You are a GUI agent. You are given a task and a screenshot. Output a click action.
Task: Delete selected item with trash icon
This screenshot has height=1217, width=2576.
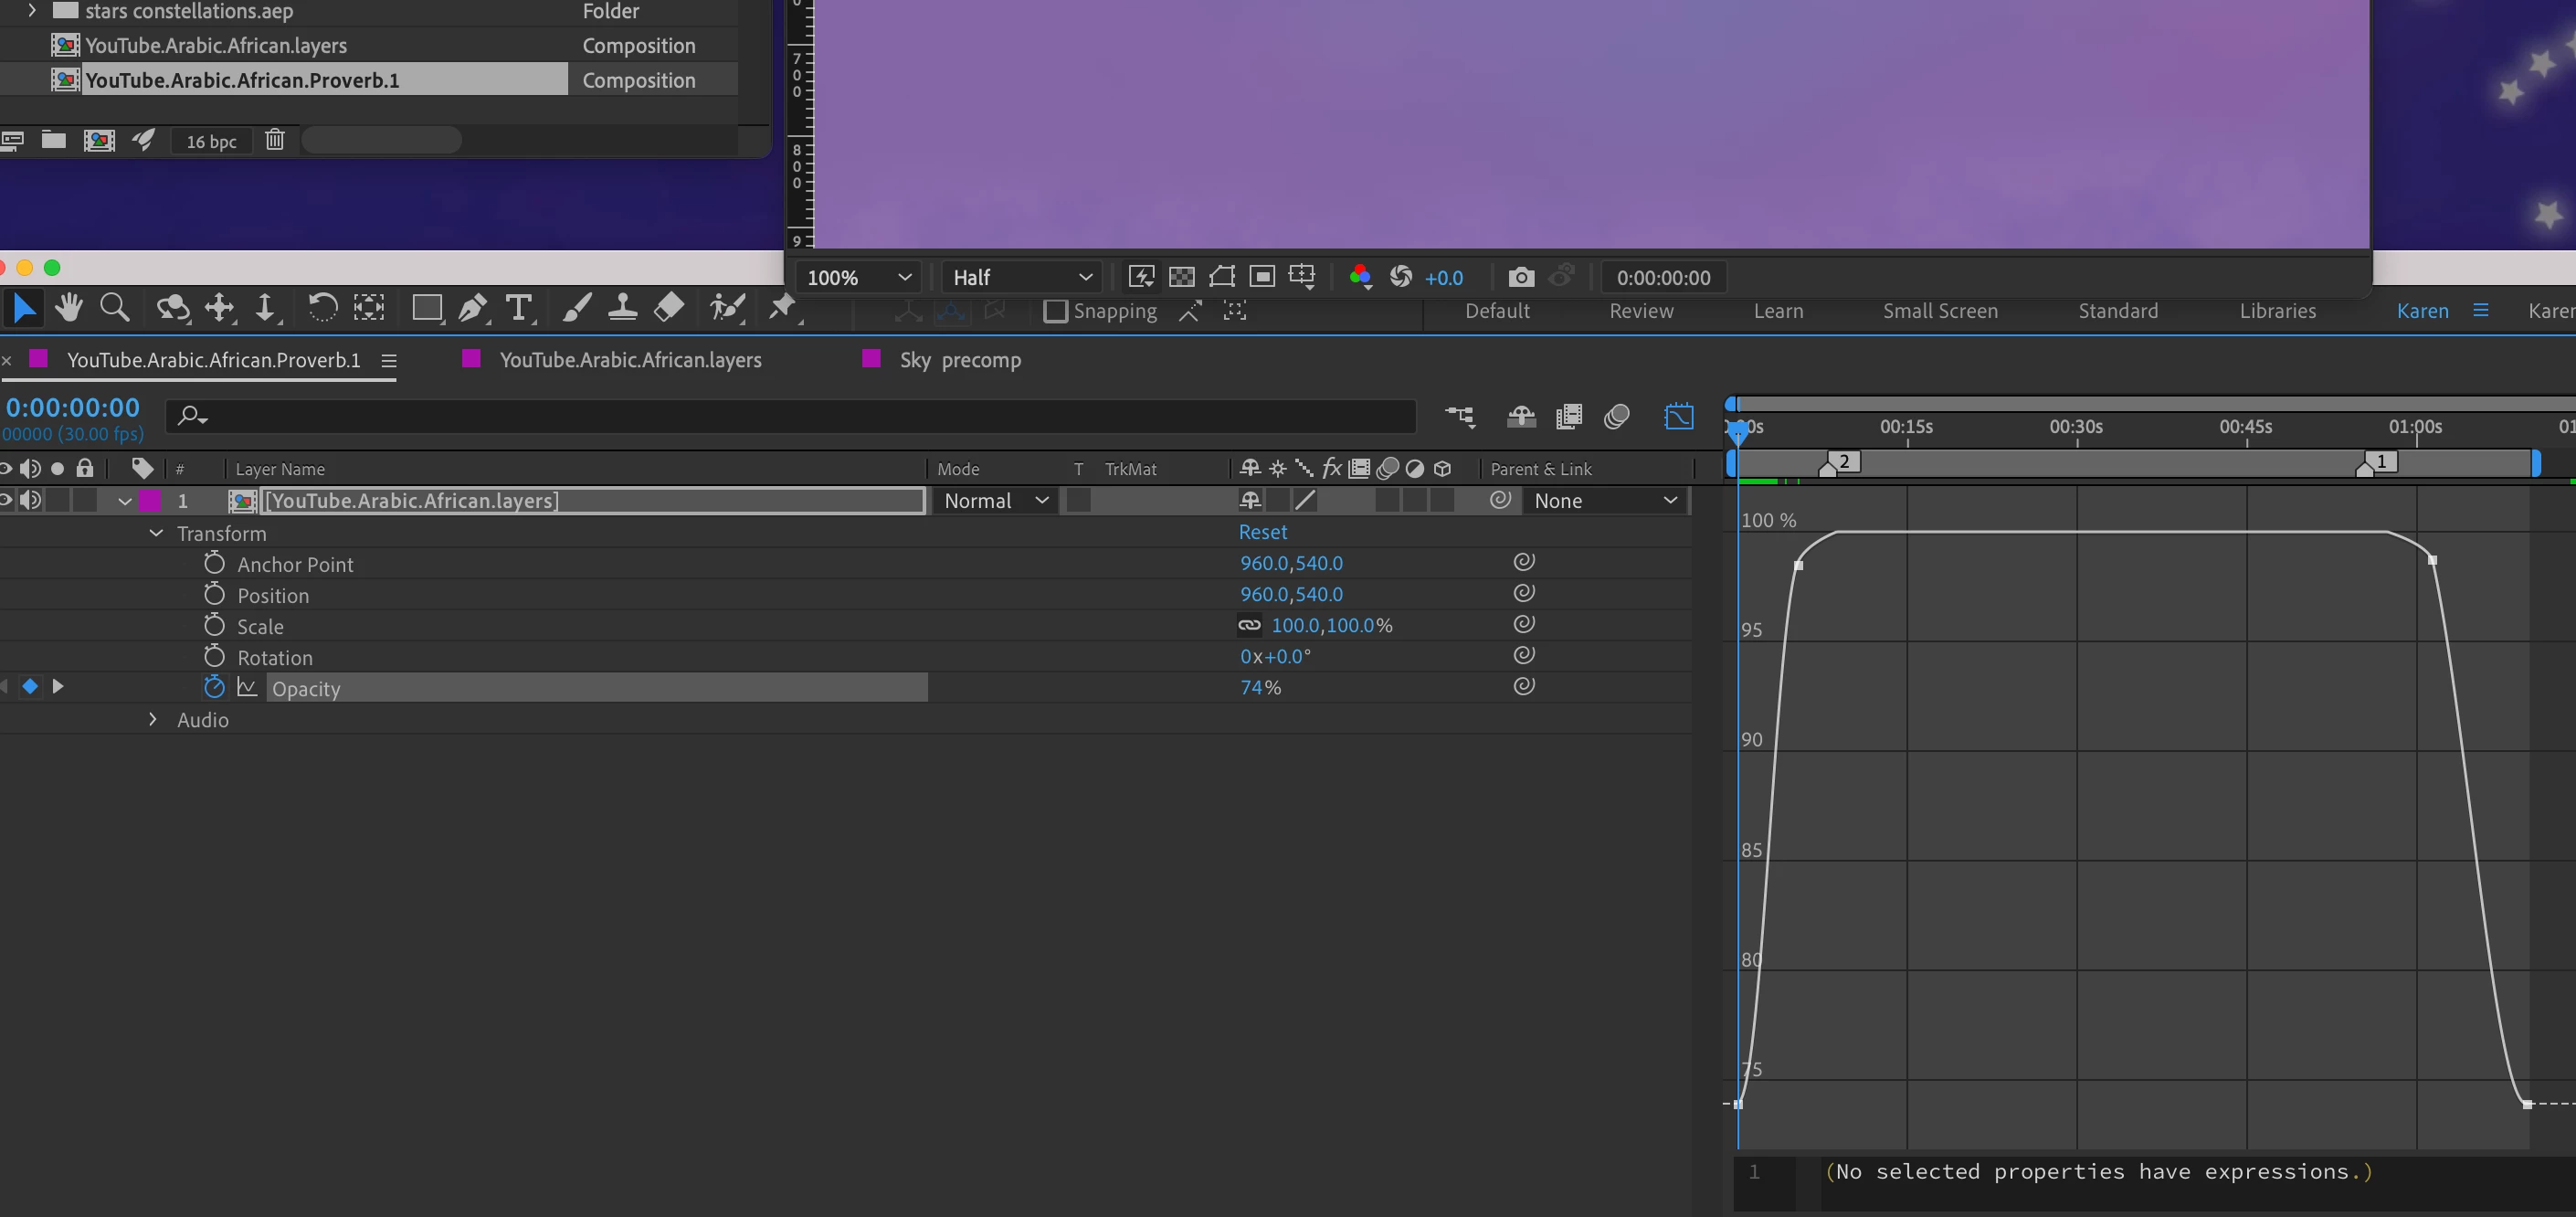[275, 140]
